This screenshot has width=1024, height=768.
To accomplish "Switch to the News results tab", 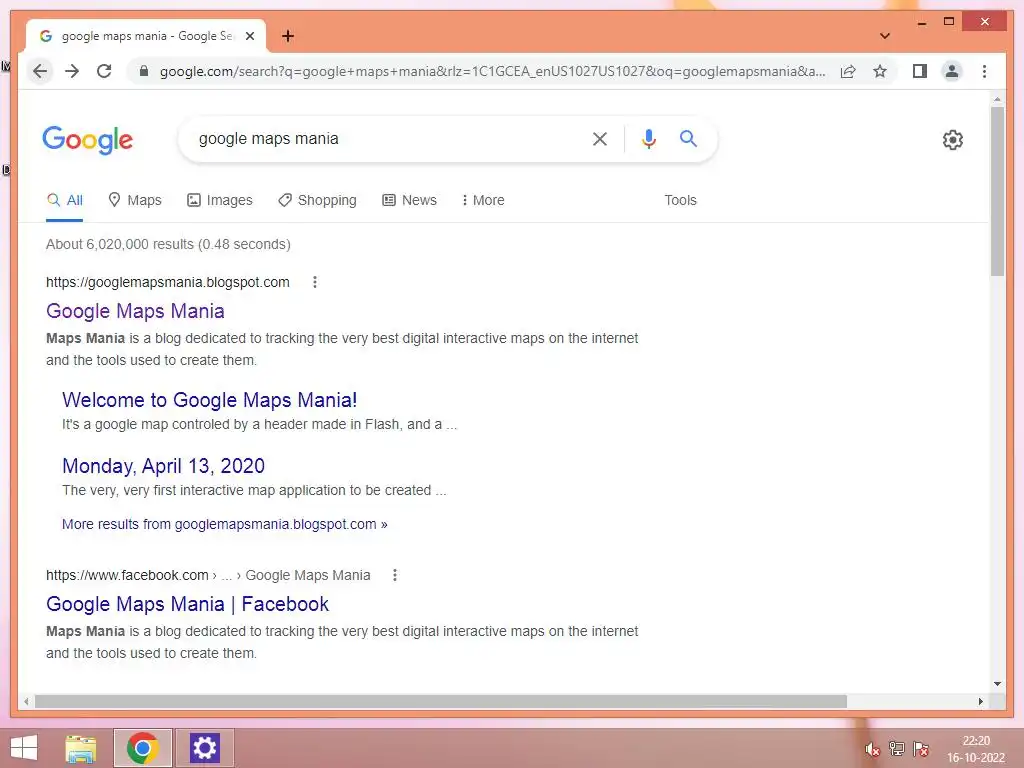I will 409,200.
